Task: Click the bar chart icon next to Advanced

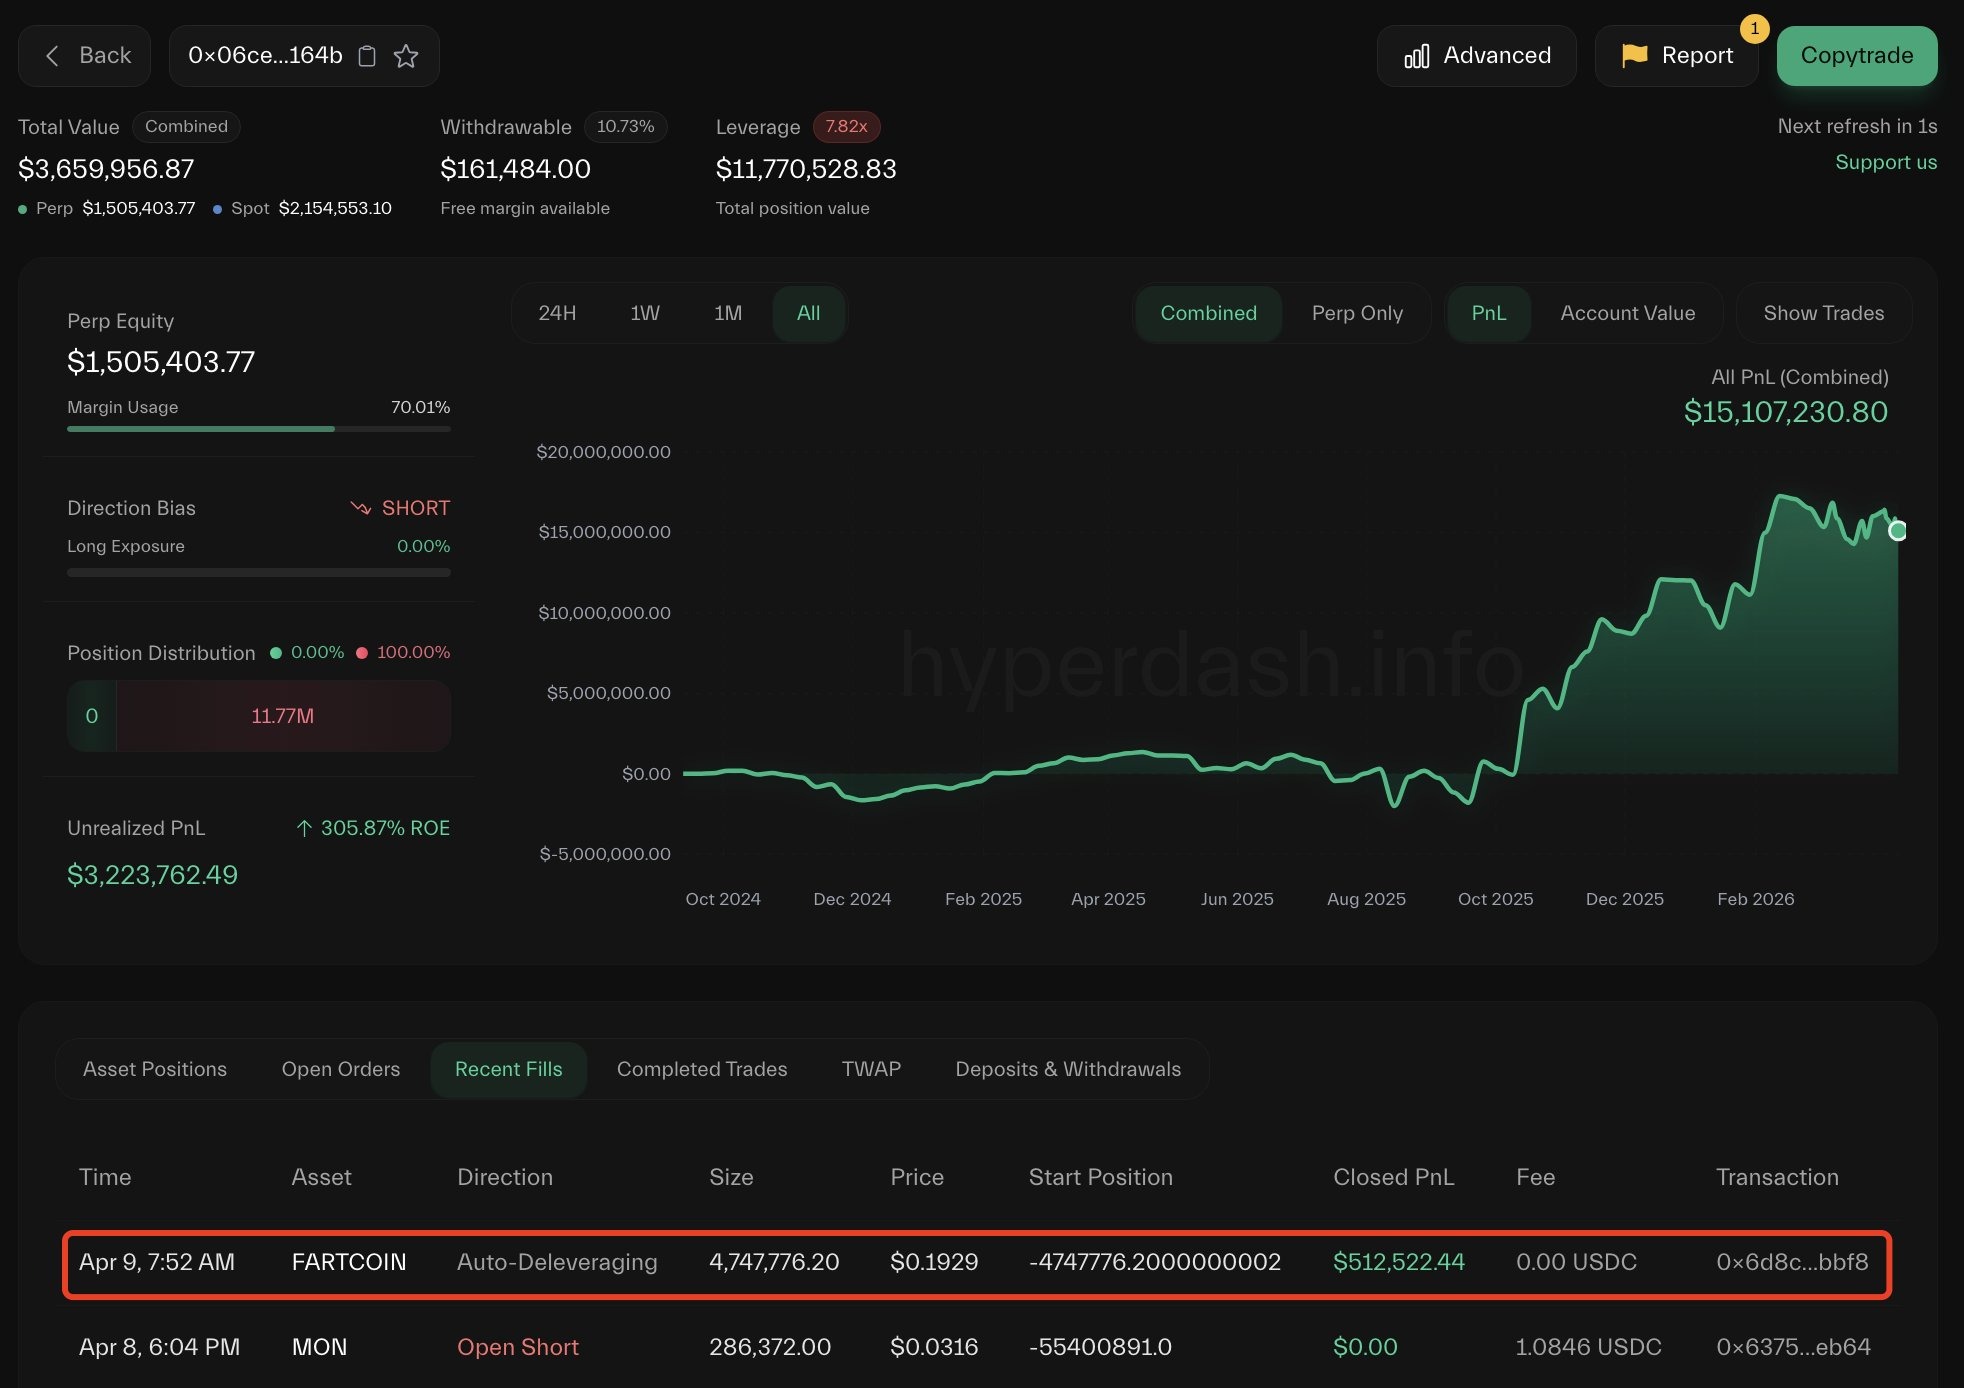Action: [x=1416, y=56]
